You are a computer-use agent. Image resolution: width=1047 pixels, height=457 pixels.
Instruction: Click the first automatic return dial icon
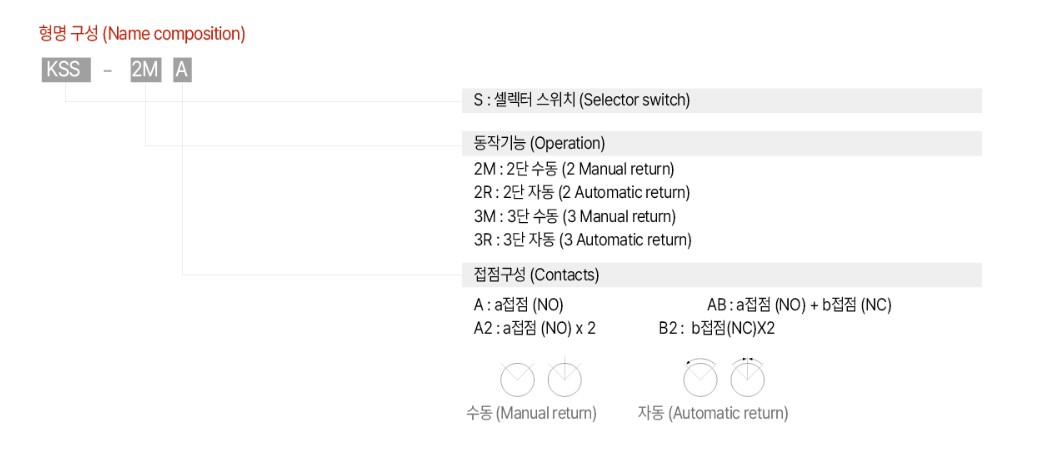(700, 378)
